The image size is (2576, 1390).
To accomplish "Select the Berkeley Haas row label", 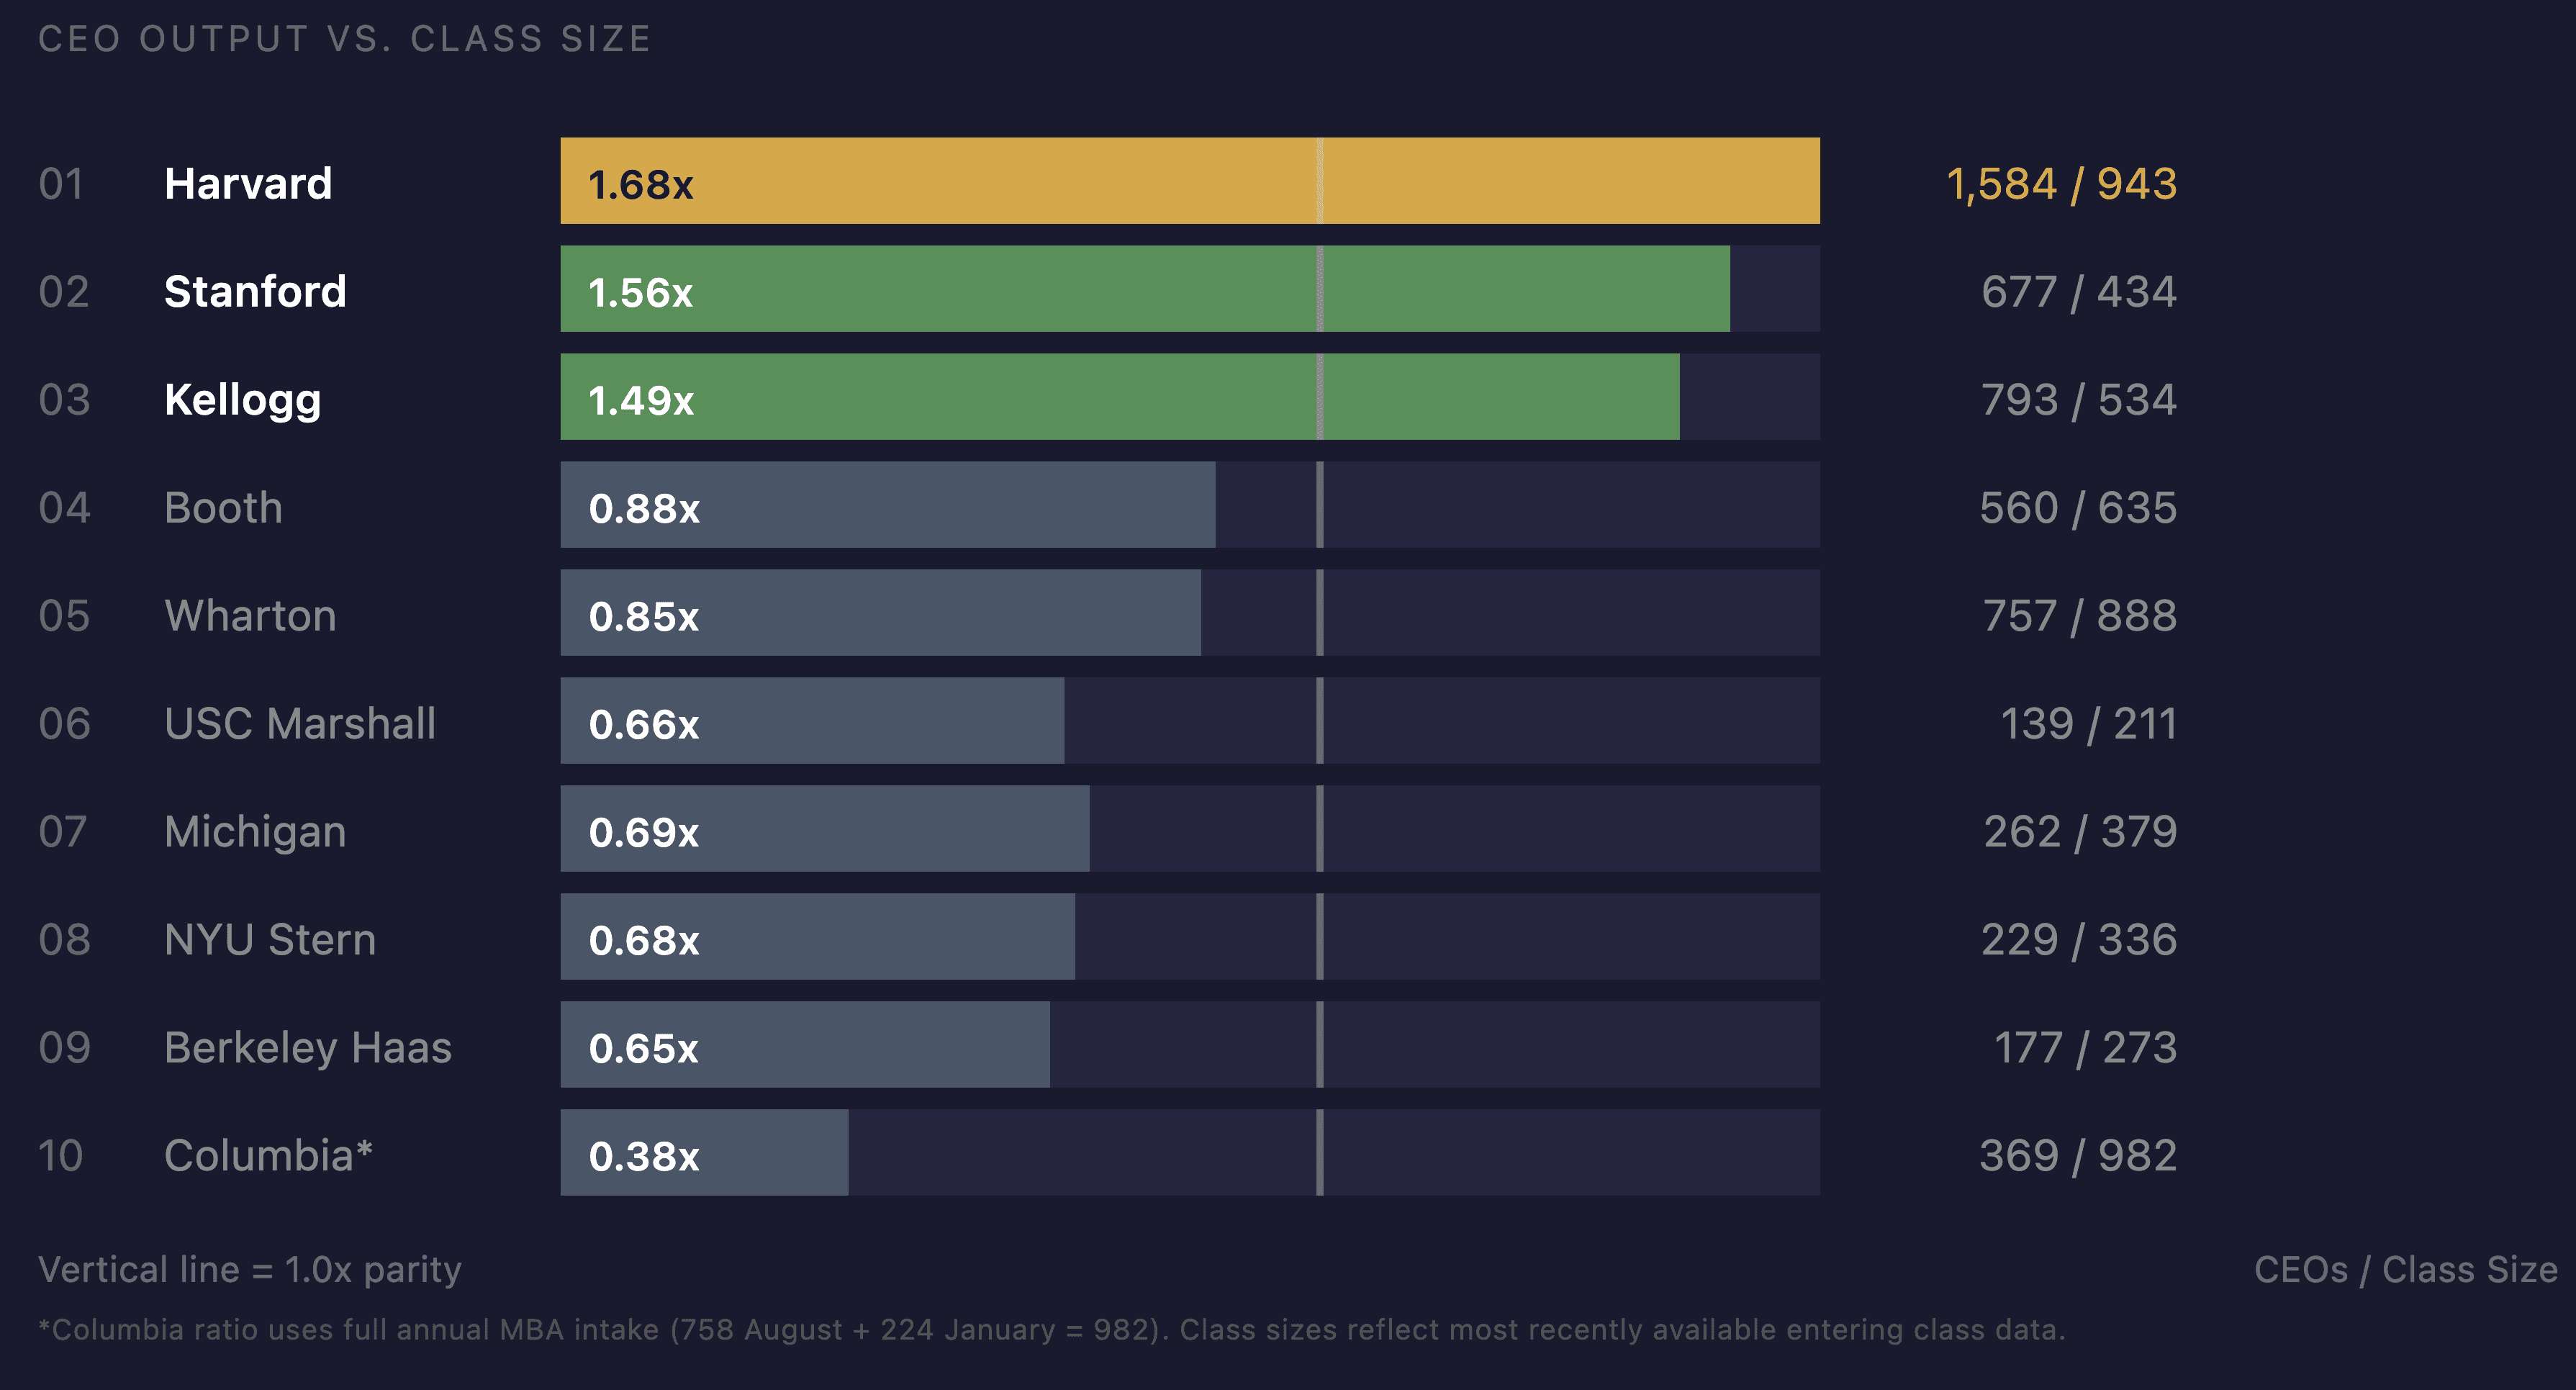I will 308,1048.
